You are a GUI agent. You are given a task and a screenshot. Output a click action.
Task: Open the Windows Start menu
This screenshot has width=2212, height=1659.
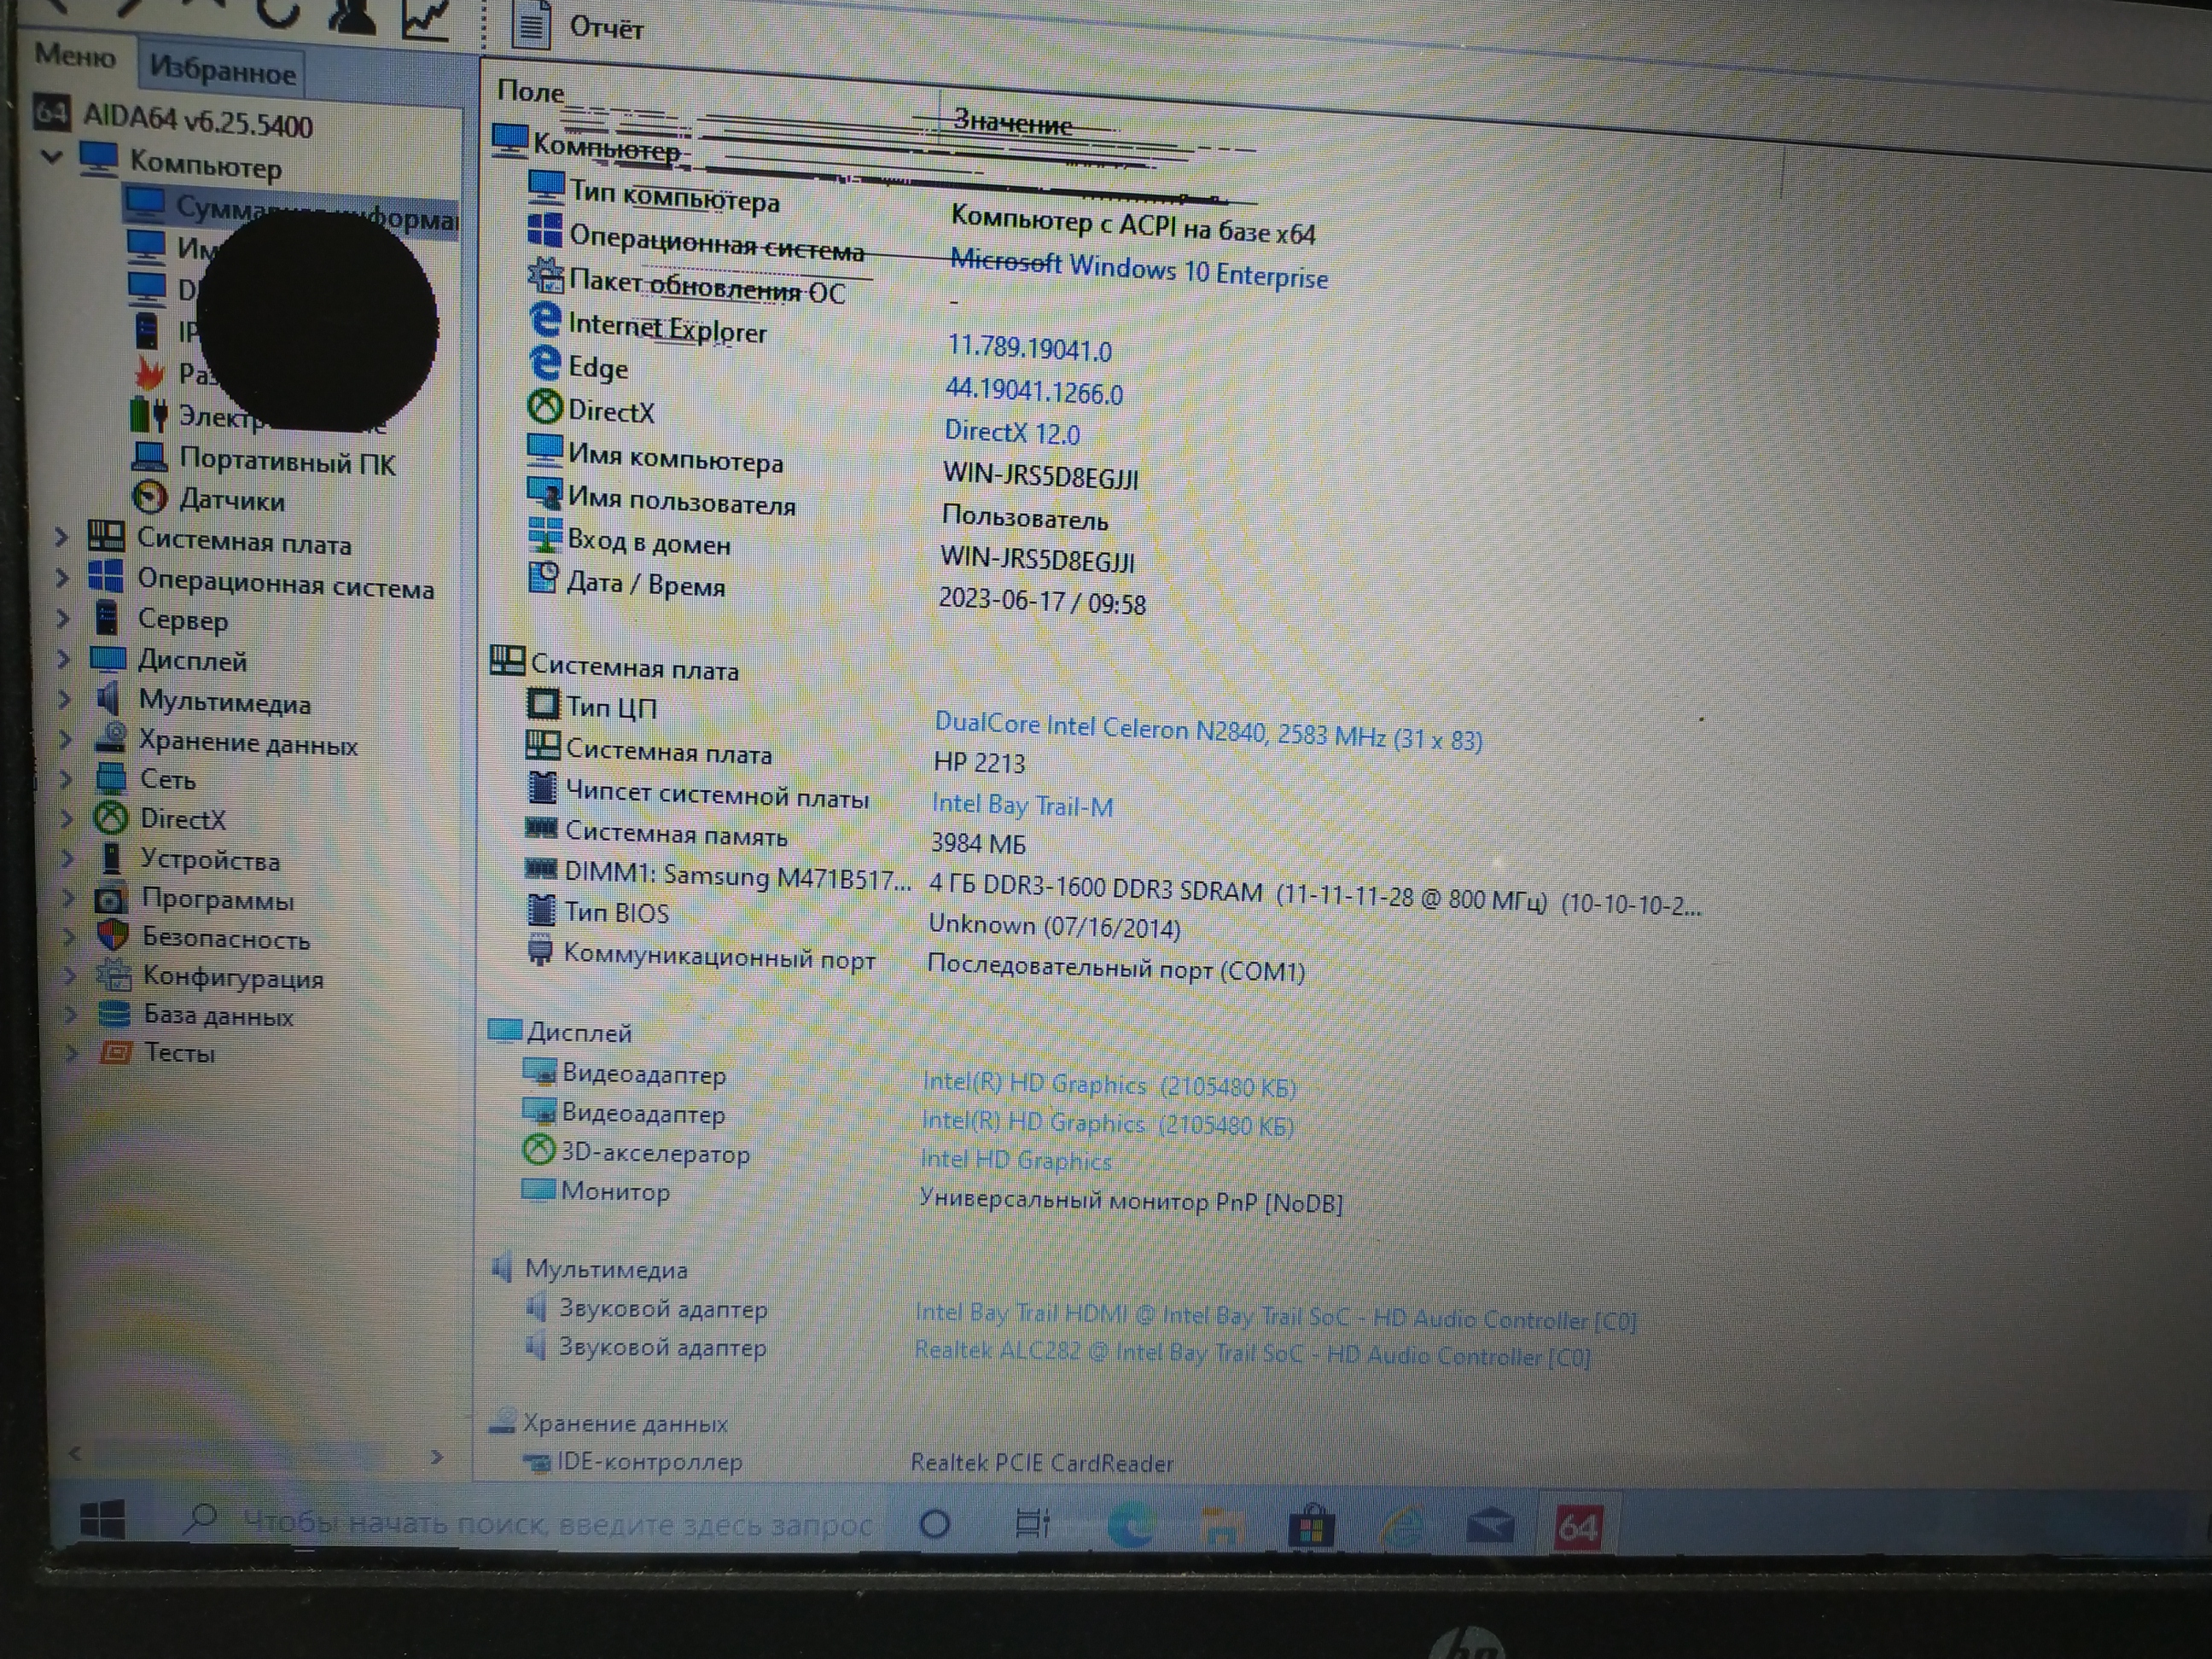pos(102,1520)
